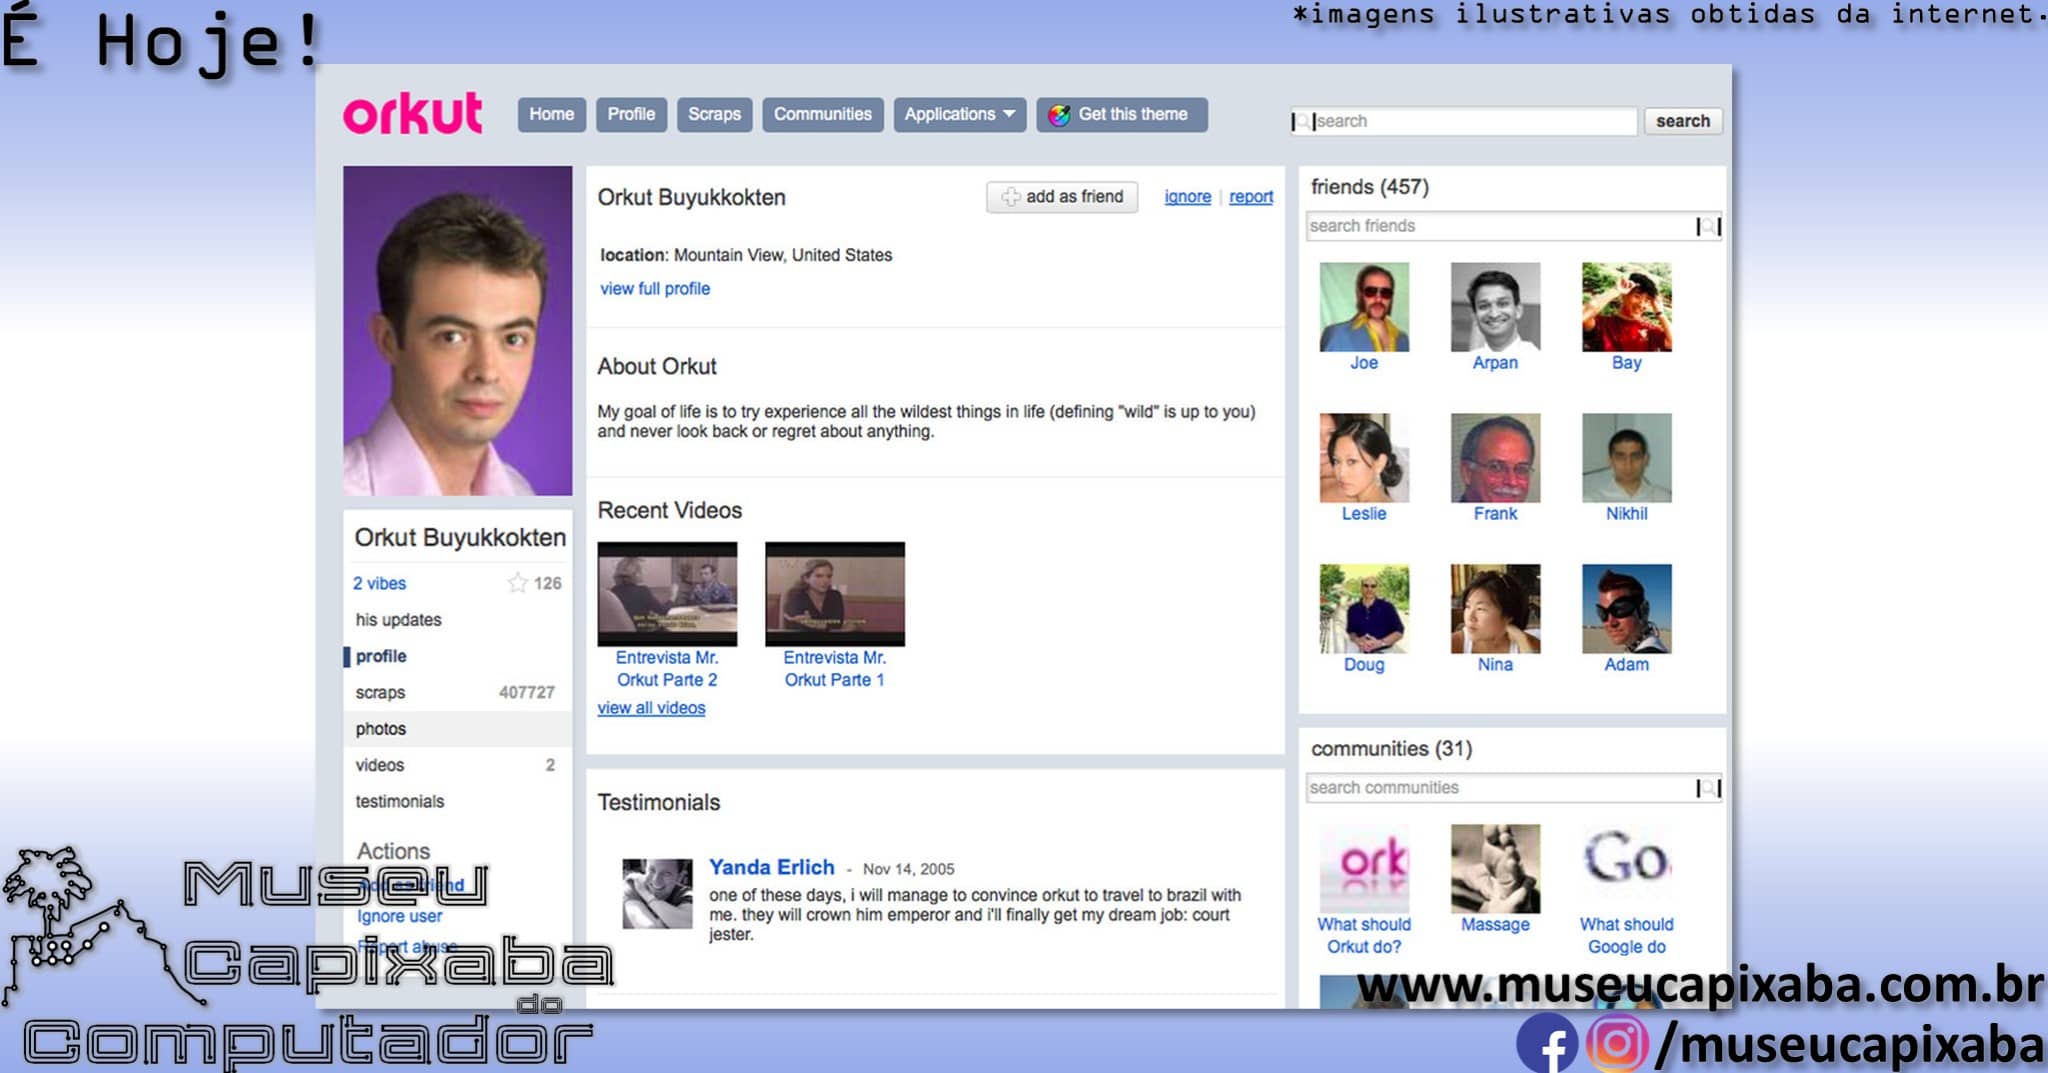Screen dimensions: 2048x1073
Task: Go to the Profile tab
Action: point(631,114)
